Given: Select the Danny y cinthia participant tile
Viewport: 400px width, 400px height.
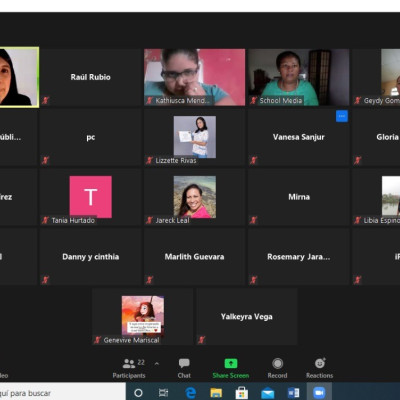Looking at the screenshot, I should pyautogui.click(x=91, y=257).
